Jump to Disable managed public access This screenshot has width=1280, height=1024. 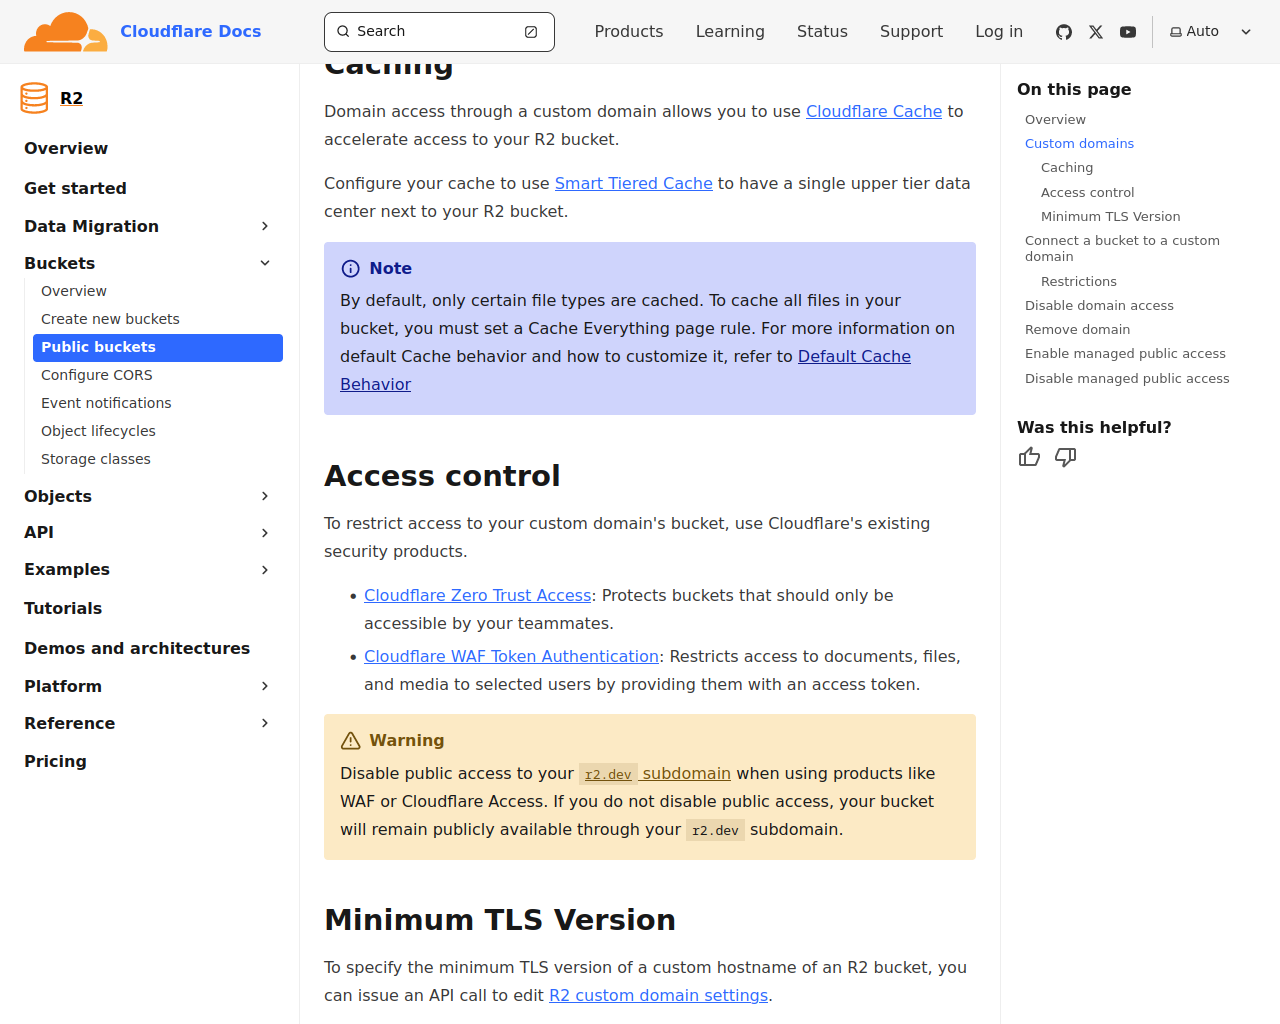[x=1127, y=378]
